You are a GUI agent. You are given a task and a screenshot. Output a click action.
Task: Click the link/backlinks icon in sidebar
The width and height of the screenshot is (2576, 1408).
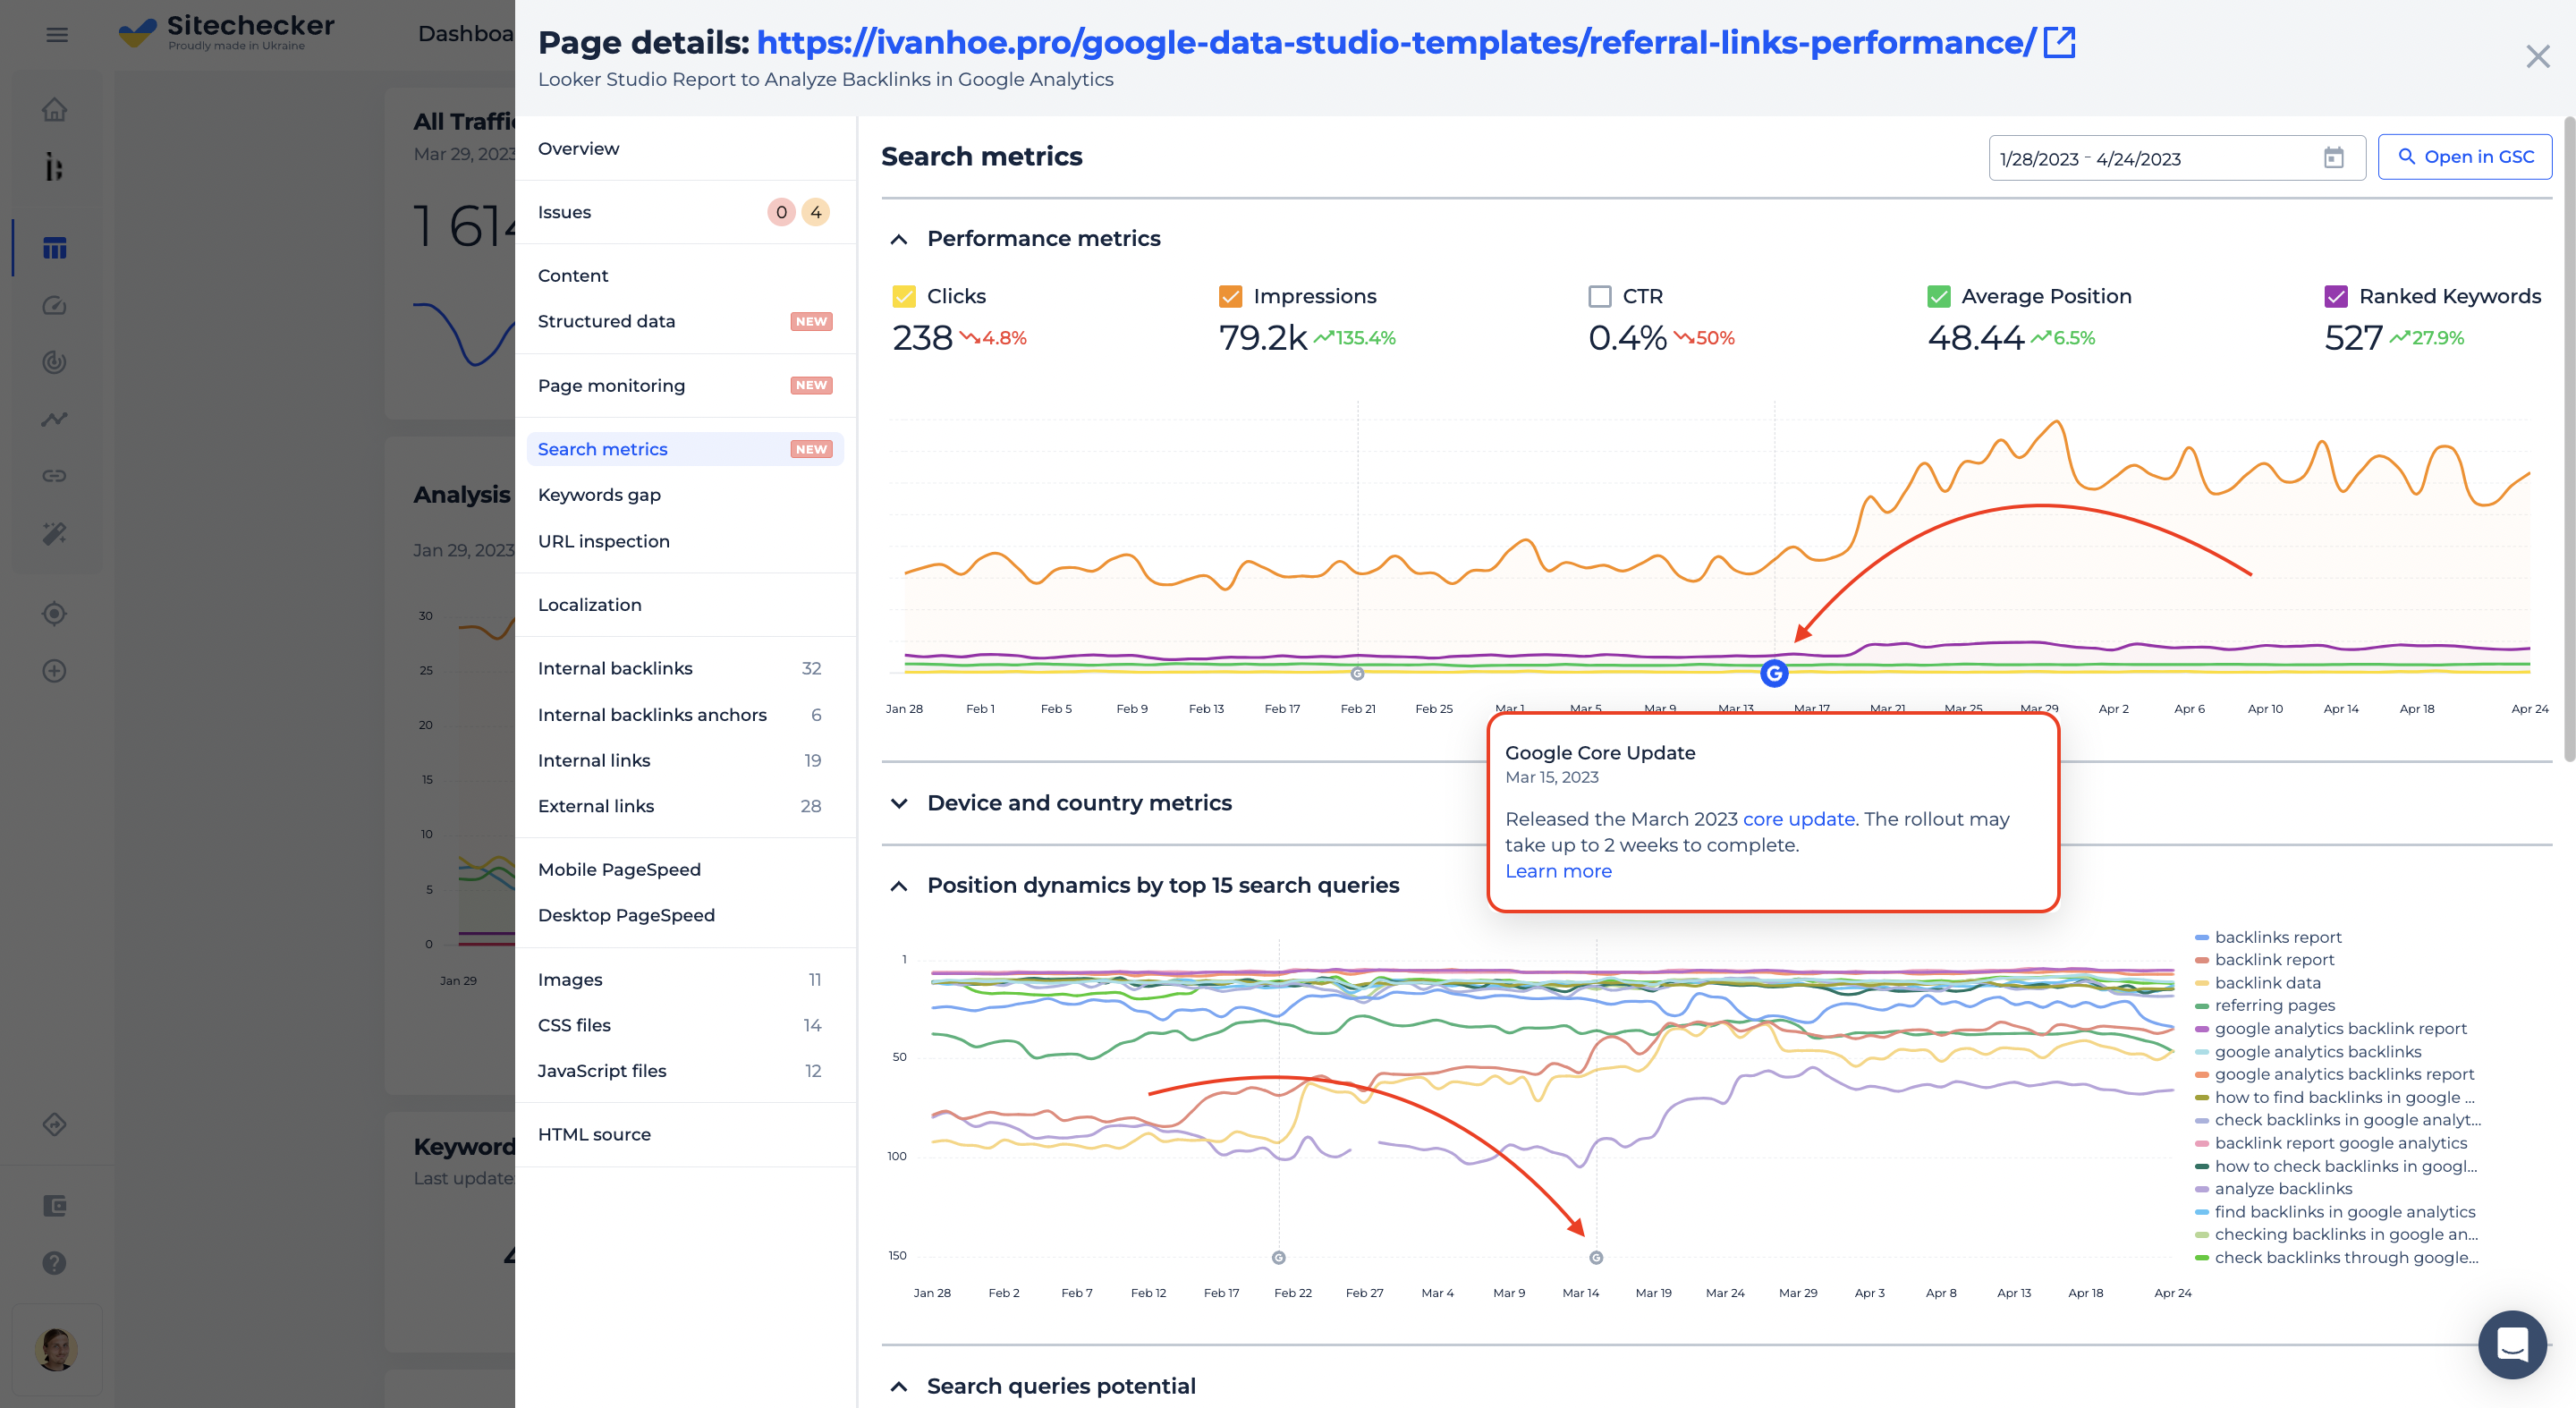52,477
